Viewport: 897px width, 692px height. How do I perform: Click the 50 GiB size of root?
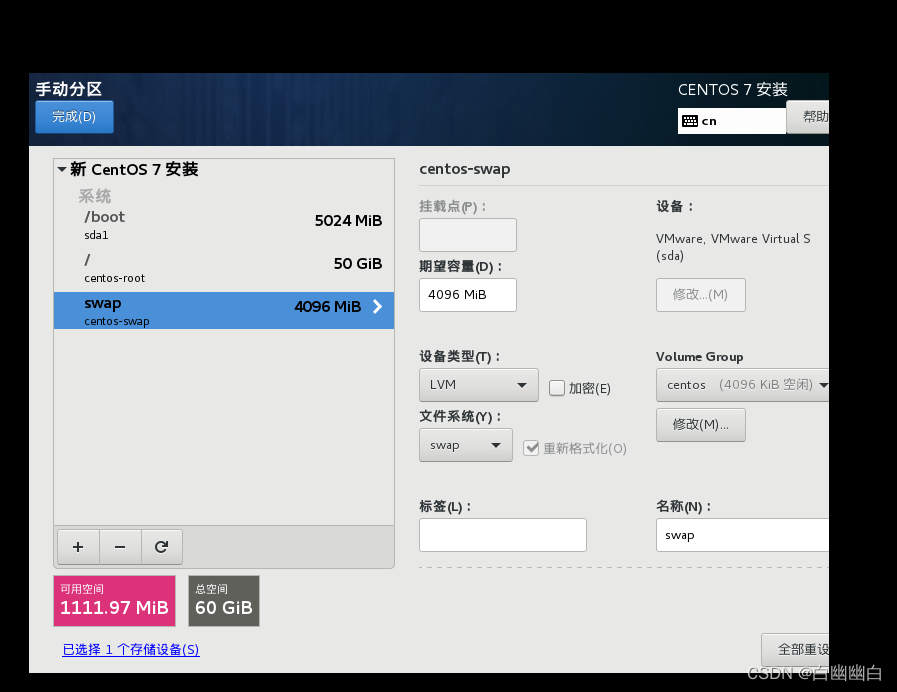pyautogui.click(x=358, y=264)
